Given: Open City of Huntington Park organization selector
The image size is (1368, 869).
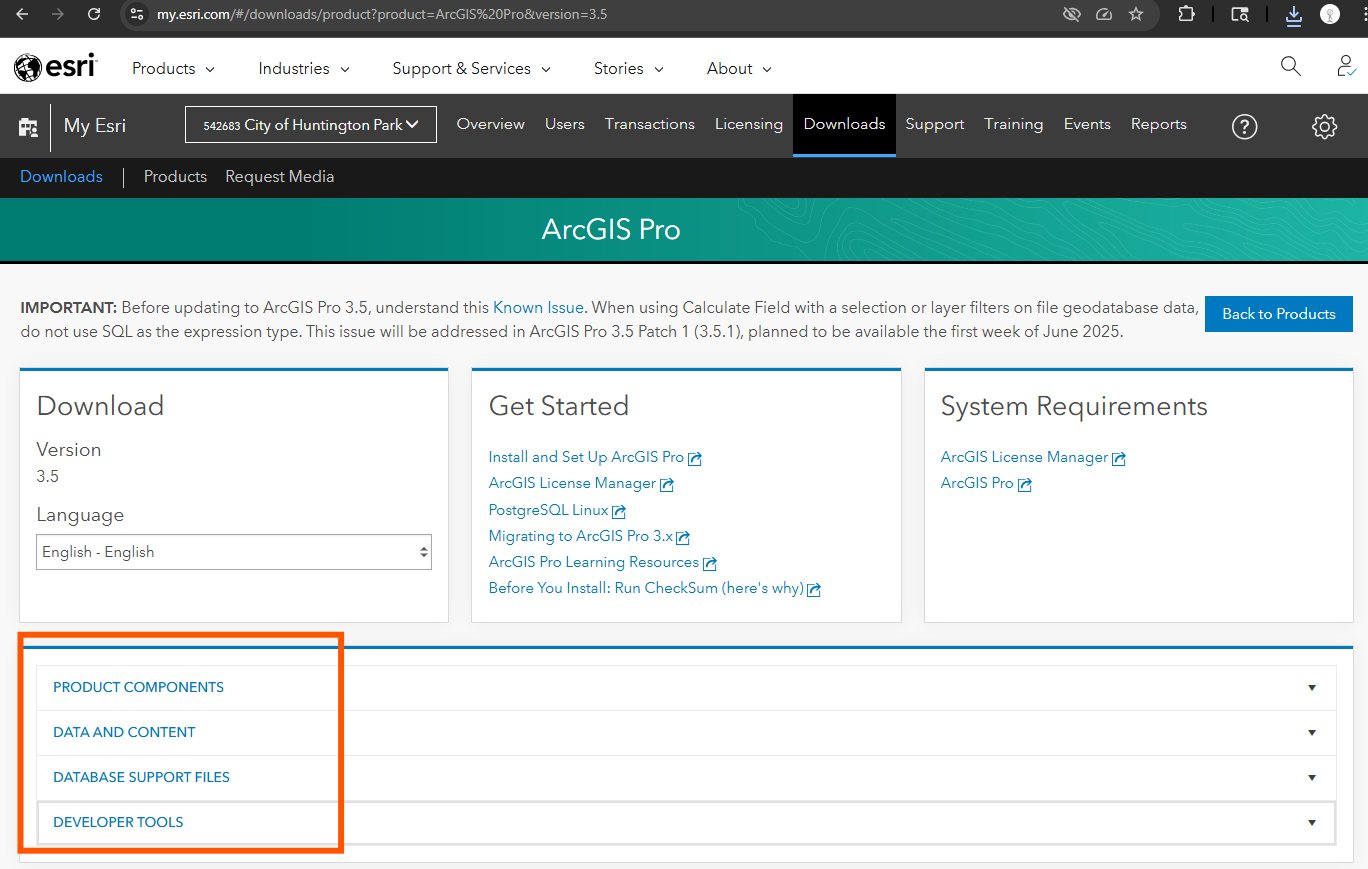Looking at the screenshot, I should 311,124.
